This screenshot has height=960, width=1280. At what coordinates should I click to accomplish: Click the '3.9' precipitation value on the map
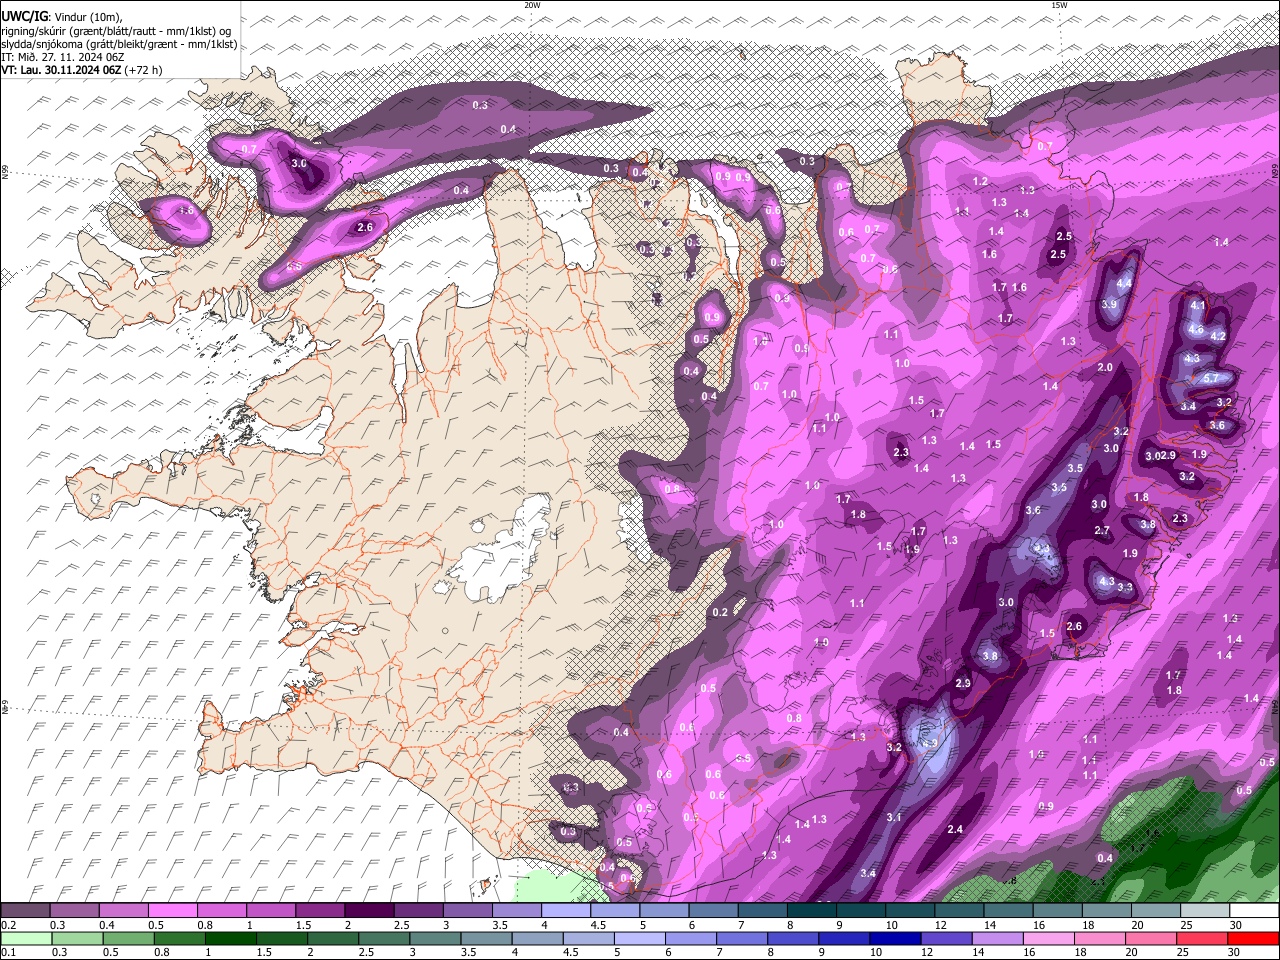pos(1109,305)
